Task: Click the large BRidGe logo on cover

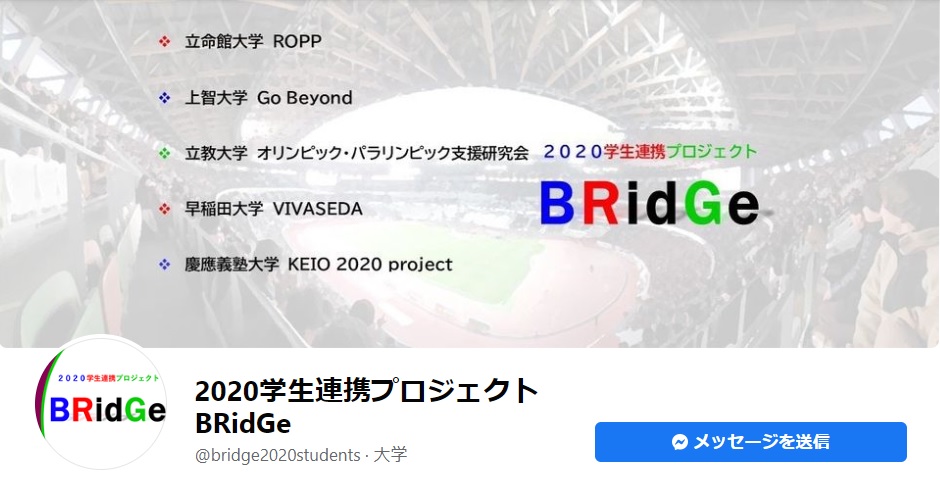Action: [650, 203]
